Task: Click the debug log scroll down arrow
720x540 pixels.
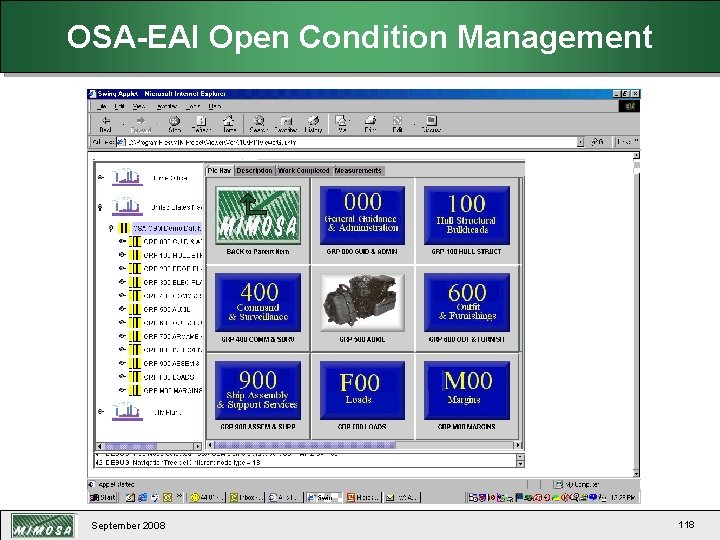Action: pyautogui.click(x=520, y=464)
